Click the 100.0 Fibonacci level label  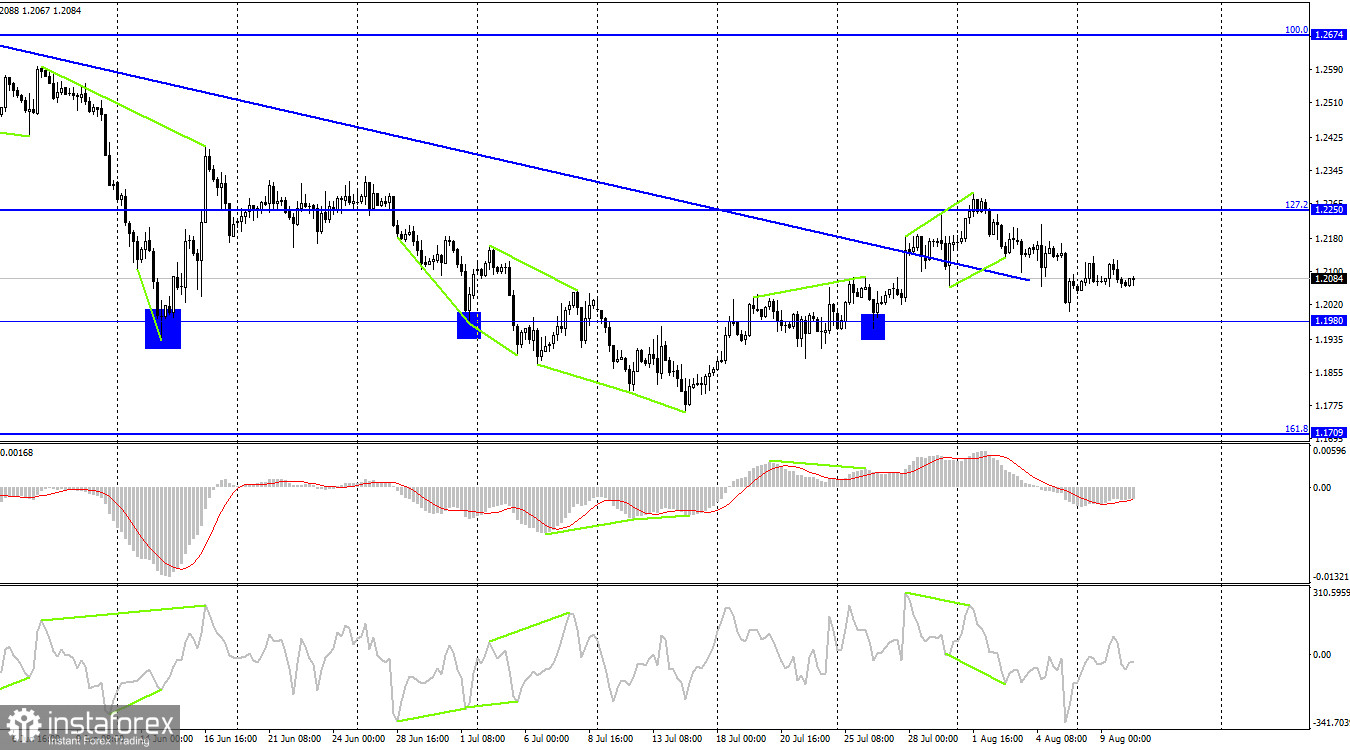pos(1296,30)
